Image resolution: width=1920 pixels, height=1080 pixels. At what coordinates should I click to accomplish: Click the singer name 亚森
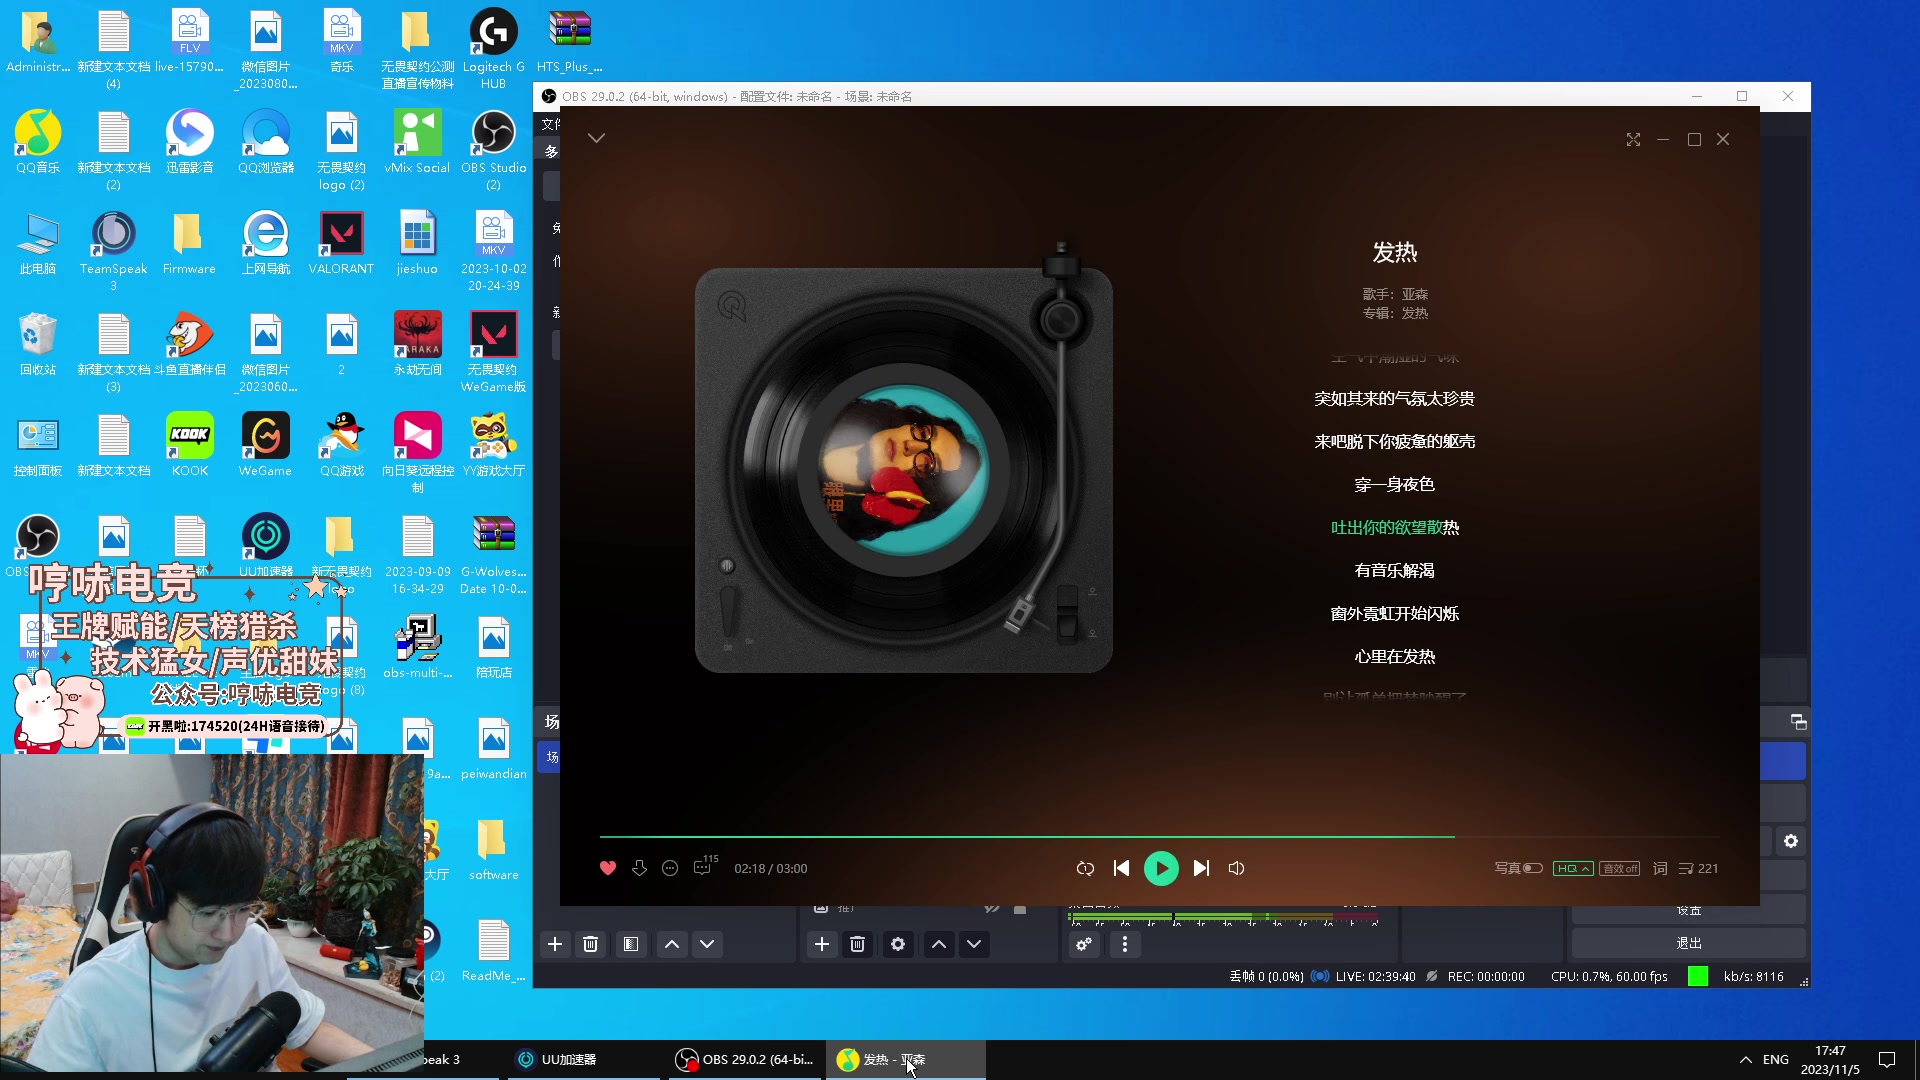click(1415, 294)
